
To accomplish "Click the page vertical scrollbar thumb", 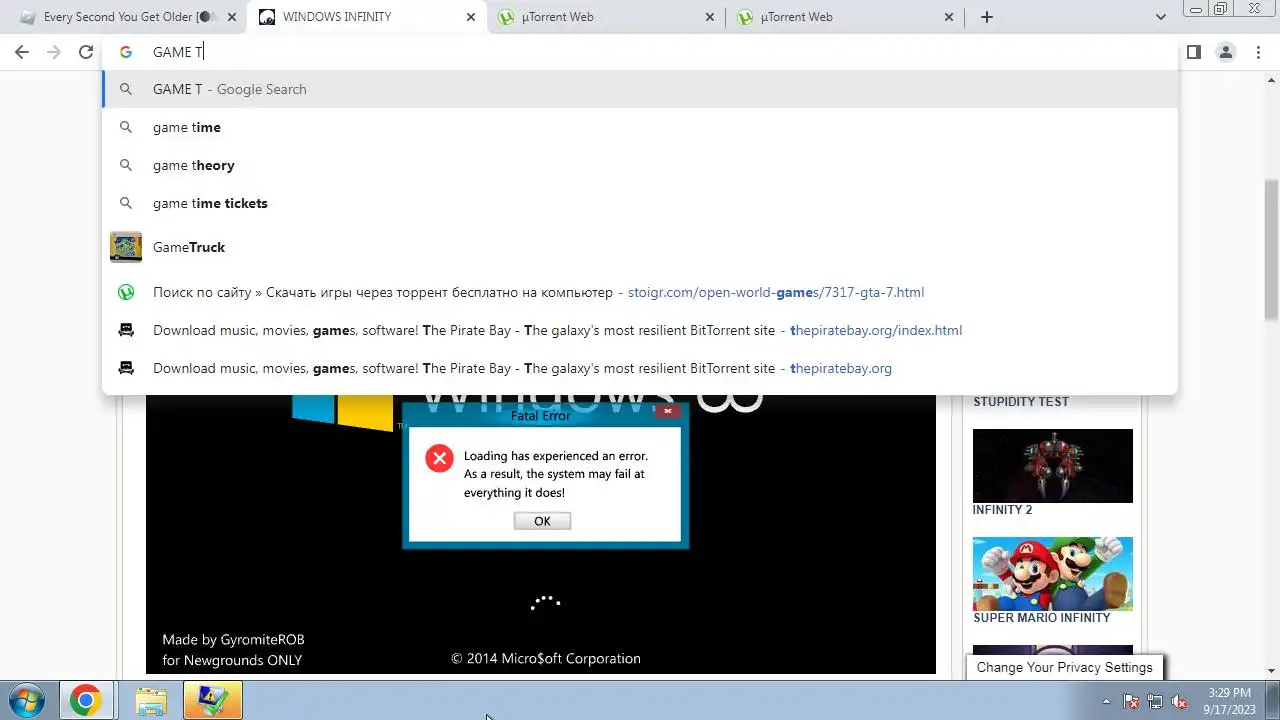I will [1272, 251].
